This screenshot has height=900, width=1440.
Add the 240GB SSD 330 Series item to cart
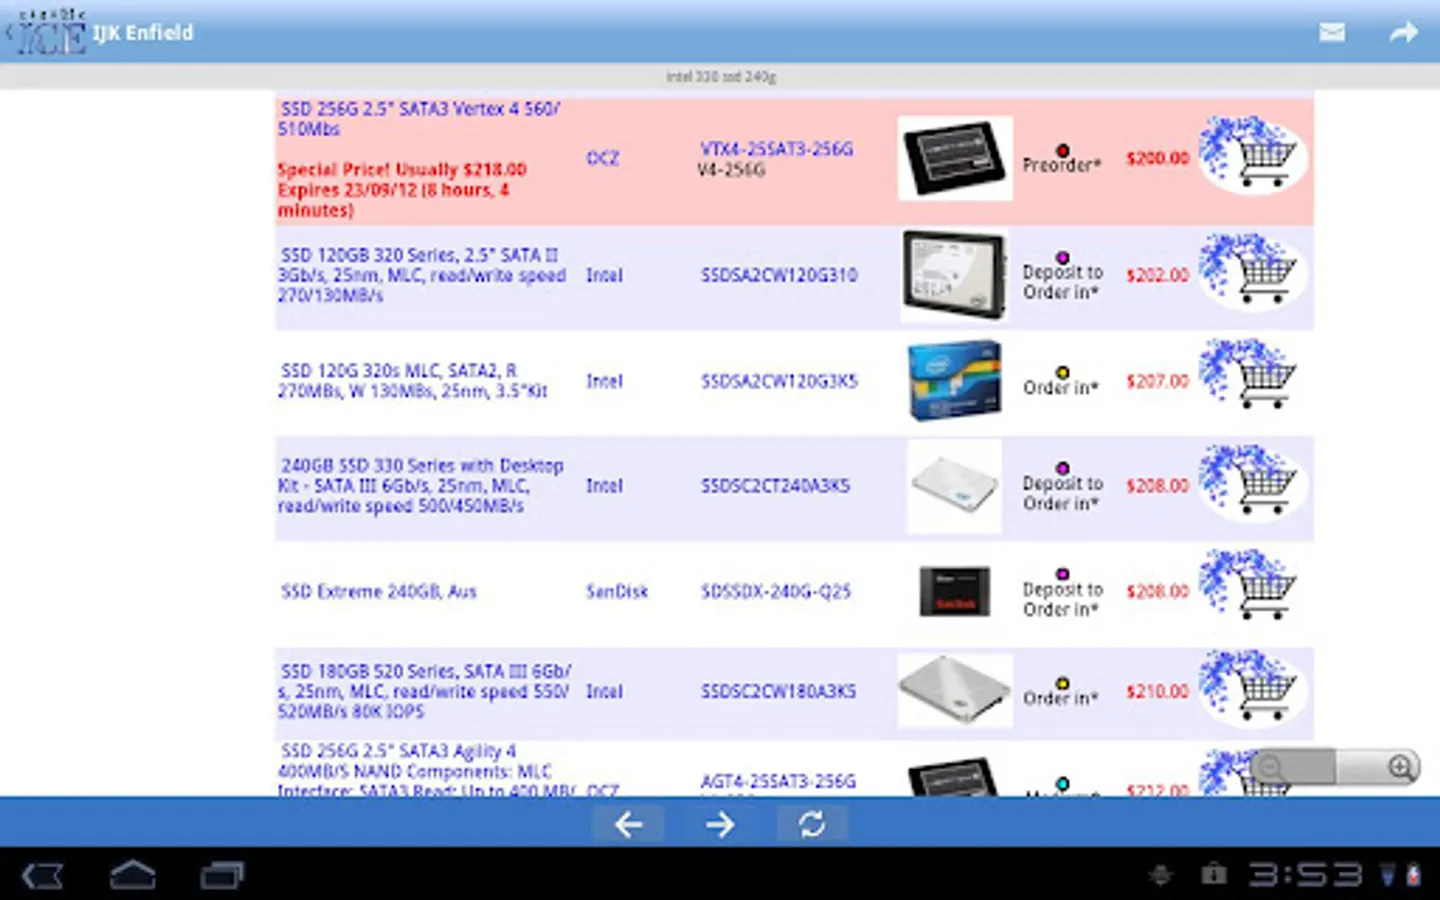point(1252,483)
